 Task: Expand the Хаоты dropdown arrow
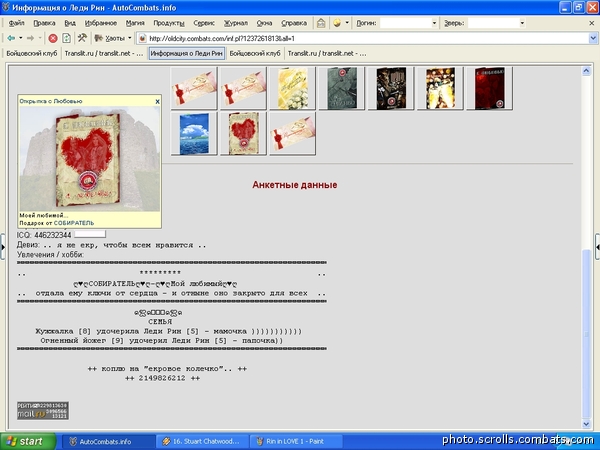(x=129, y=38)
